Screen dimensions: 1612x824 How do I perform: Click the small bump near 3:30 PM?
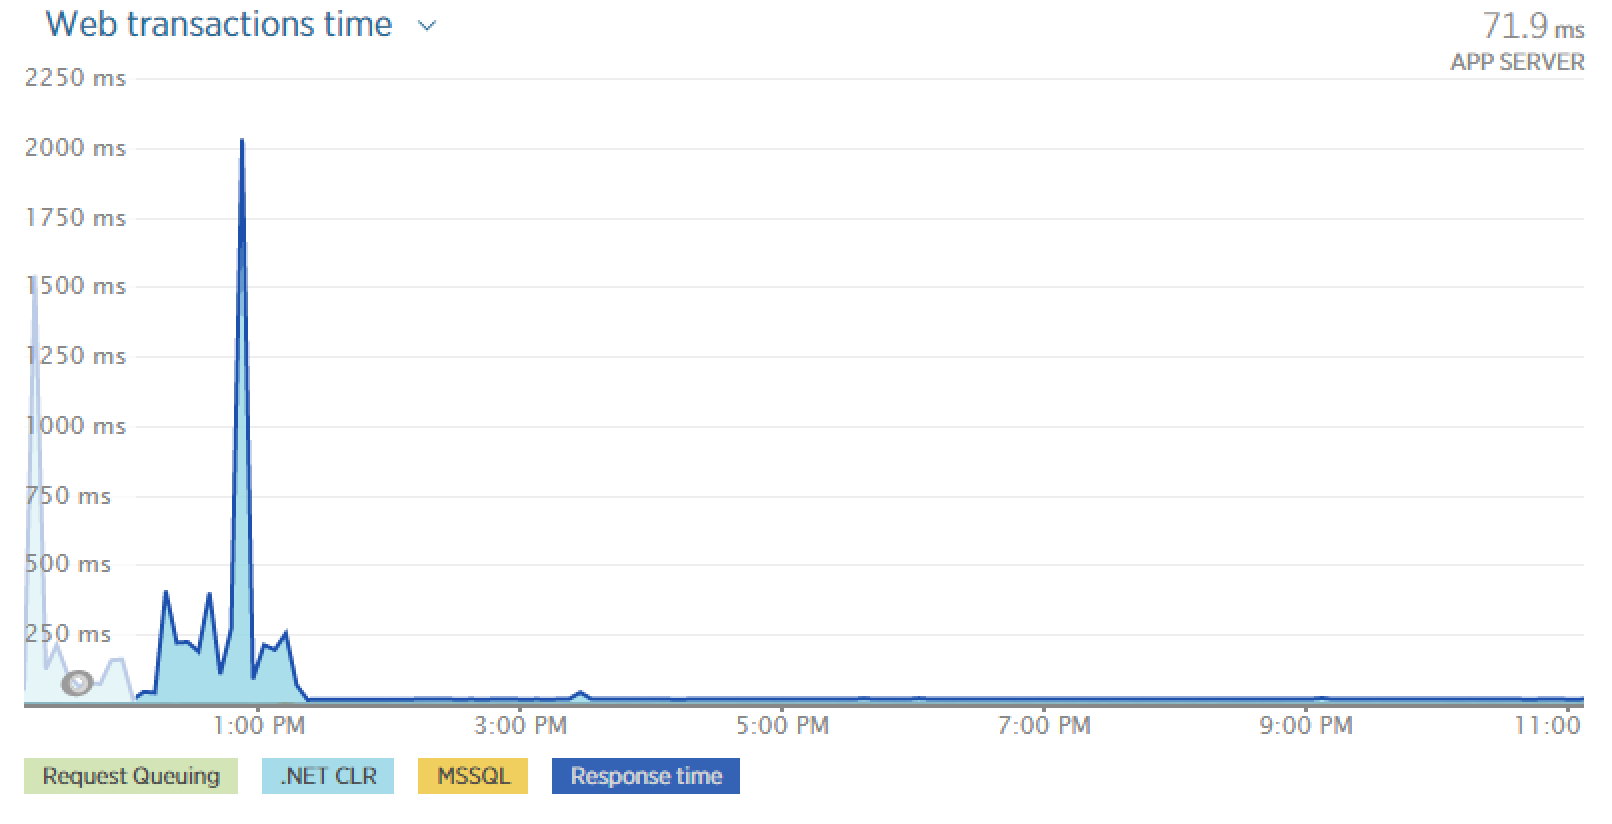point(581,692)
